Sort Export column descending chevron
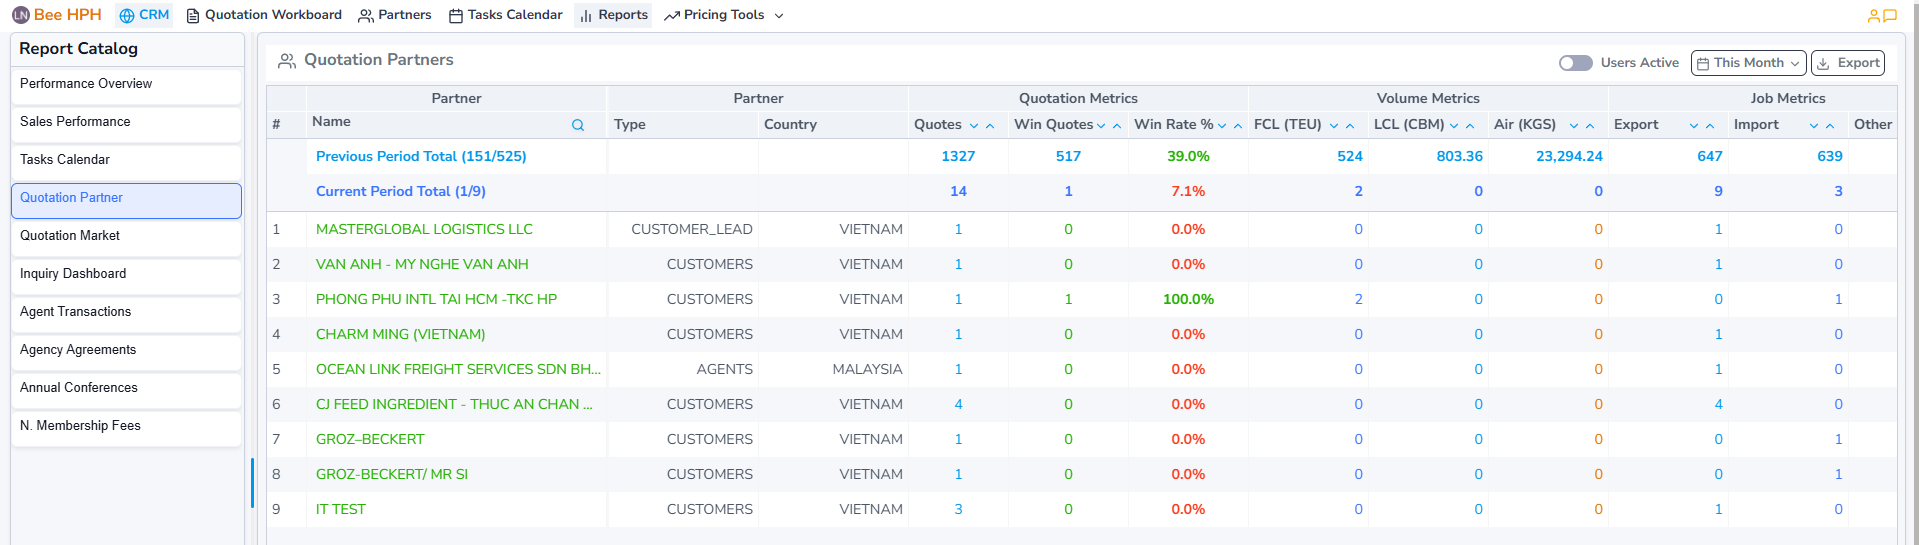Viewport: 1919px width, 545px height. click(x=1694, y=126)
